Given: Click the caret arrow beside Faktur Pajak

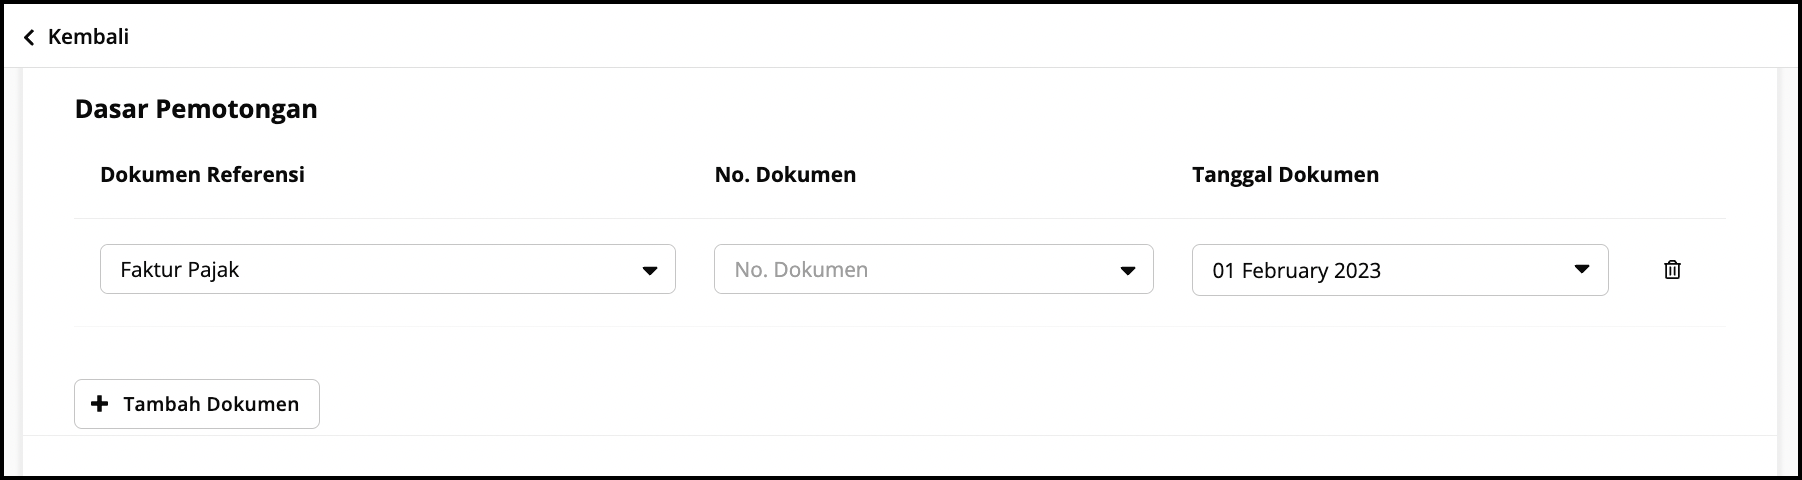Looking at the screenshot, I should [x=649, y=270].
